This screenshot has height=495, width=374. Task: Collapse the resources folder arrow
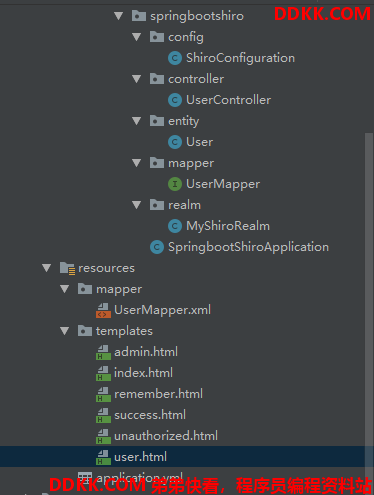click(46, 268)
